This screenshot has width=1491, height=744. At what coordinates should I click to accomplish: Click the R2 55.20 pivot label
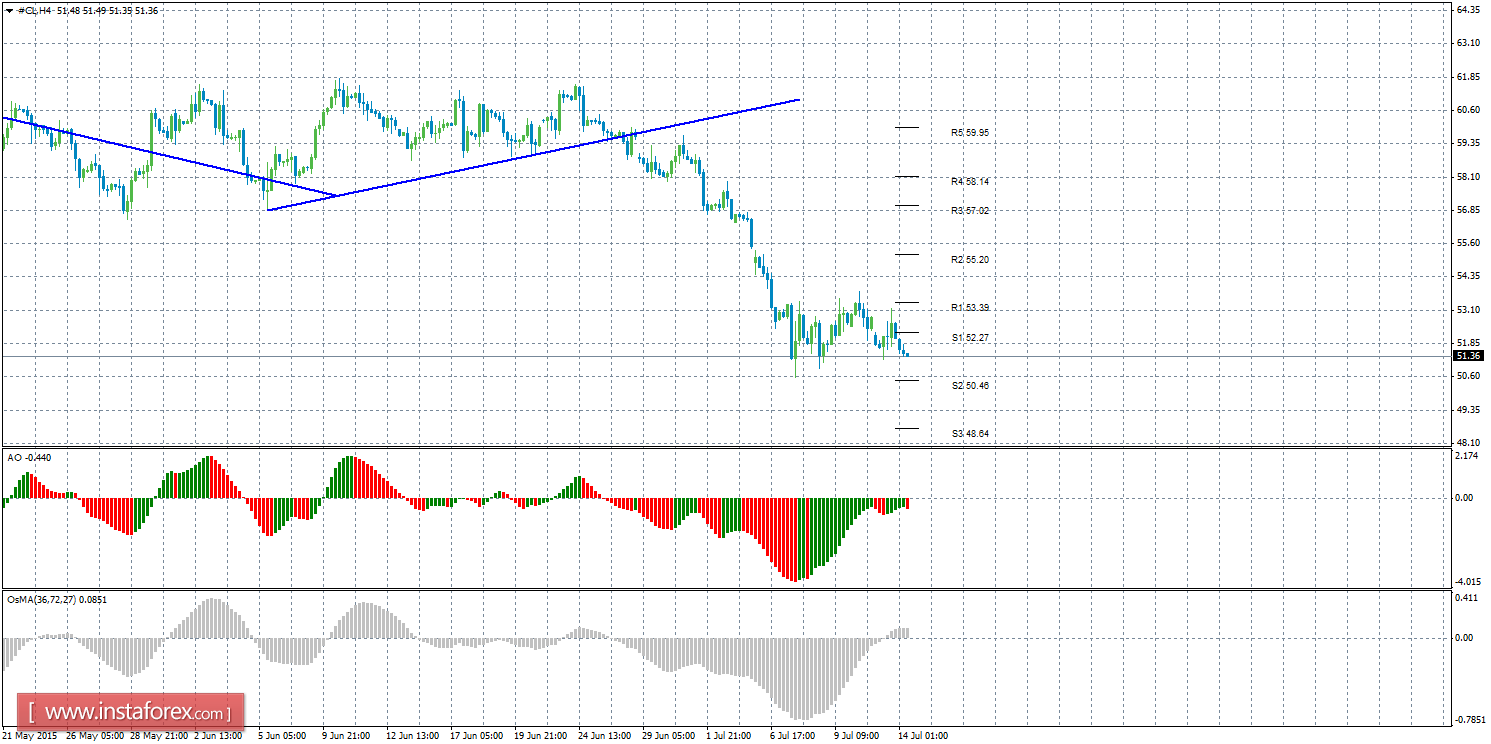pos(969,260)
